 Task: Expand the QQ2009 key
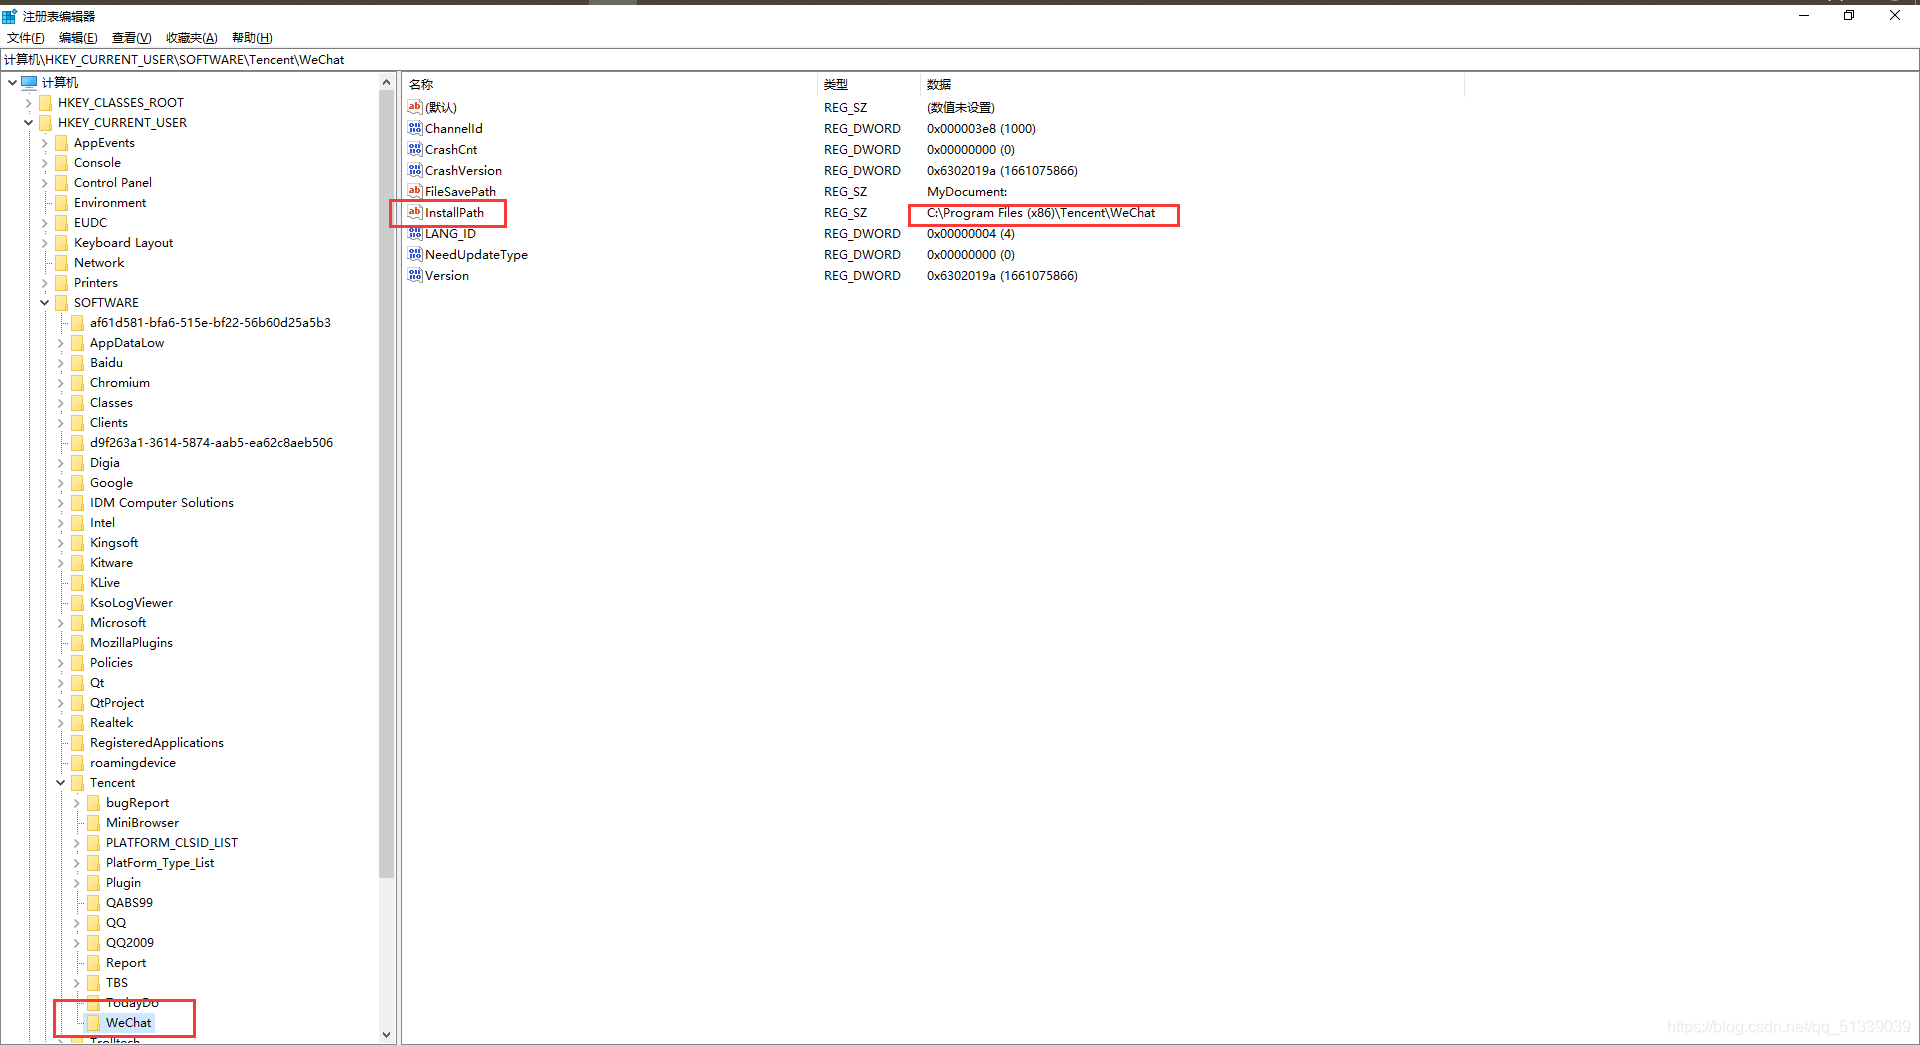[x=76, y=942]
